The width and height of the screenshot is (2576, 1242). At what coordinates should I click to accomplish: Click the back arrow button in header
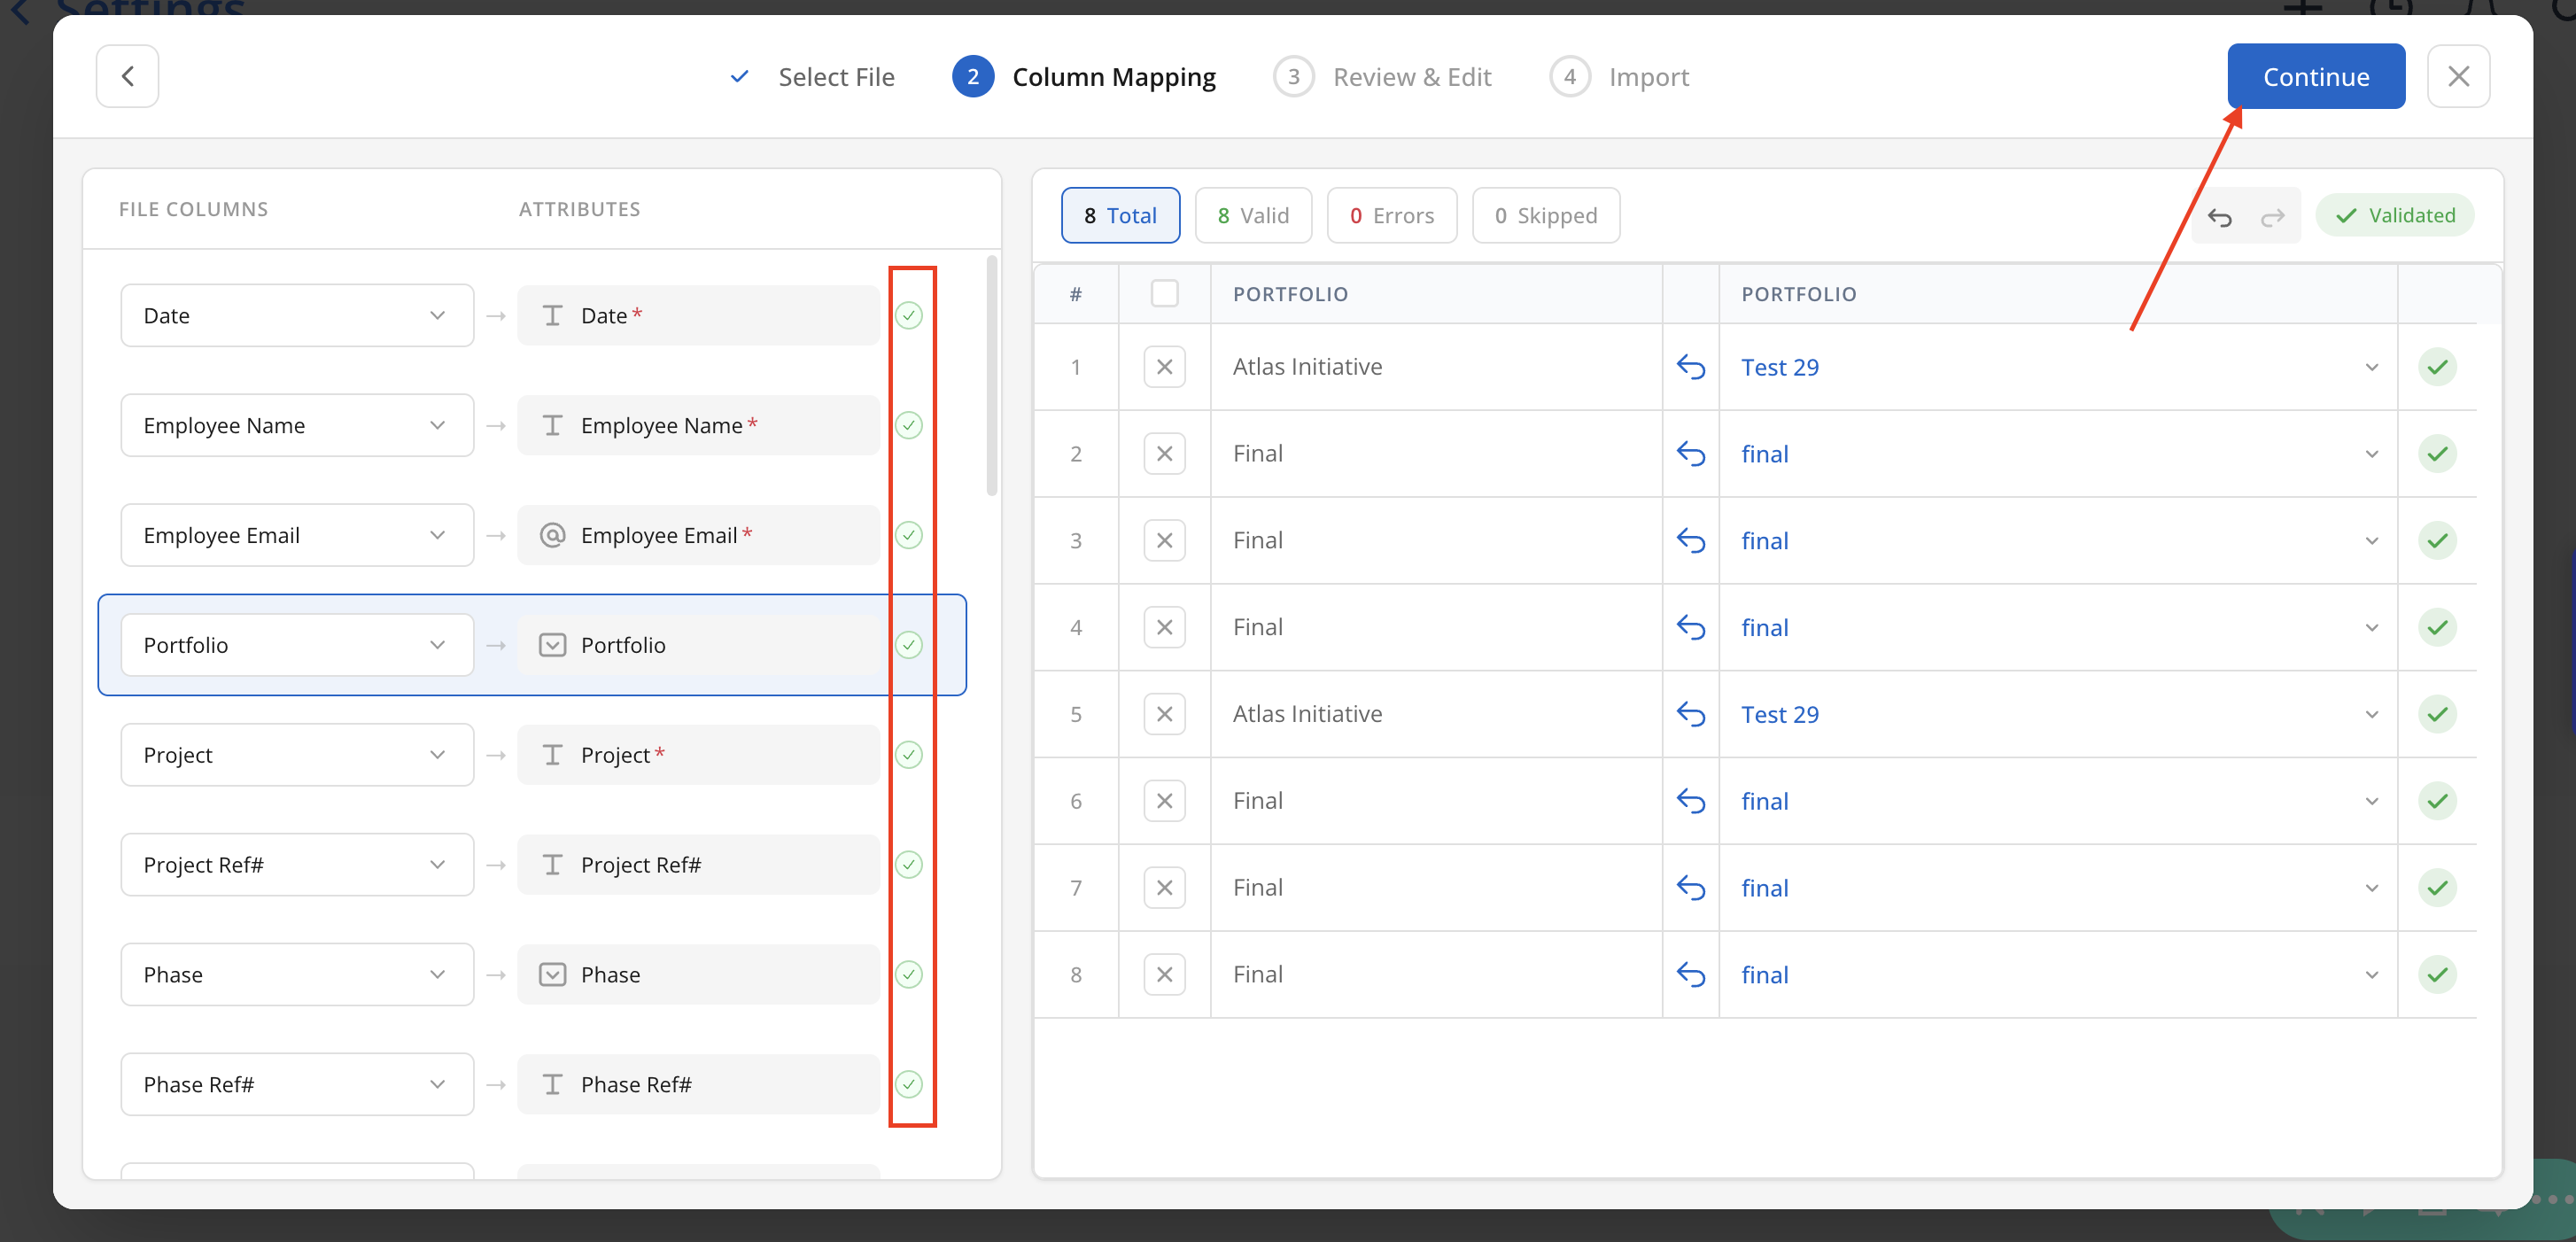127,76
